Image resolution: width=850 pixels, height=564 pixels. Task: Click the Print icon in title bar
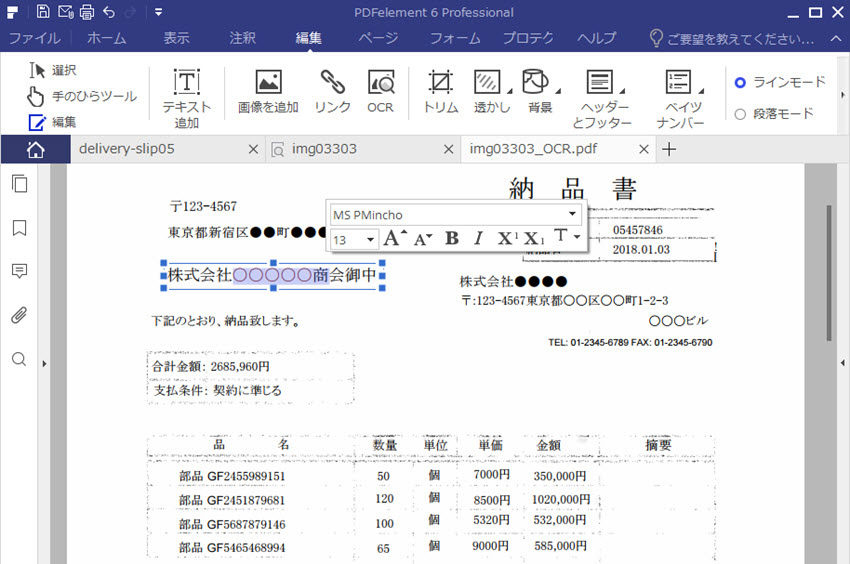click(87, 11)
